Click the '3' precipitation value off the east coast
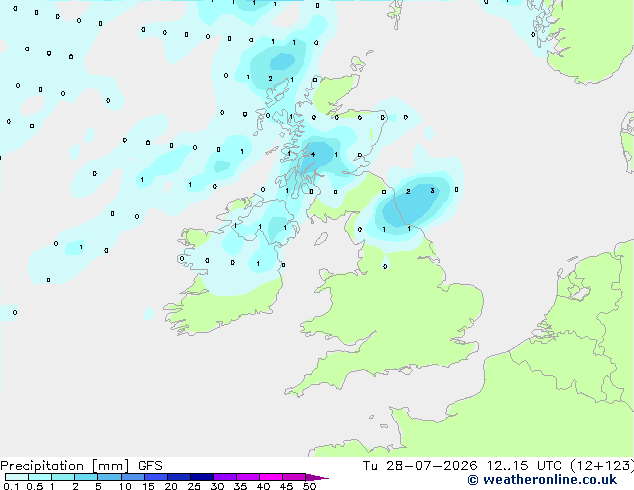The image size is (634, 490). pyautogui.click(x=432, y=190)
